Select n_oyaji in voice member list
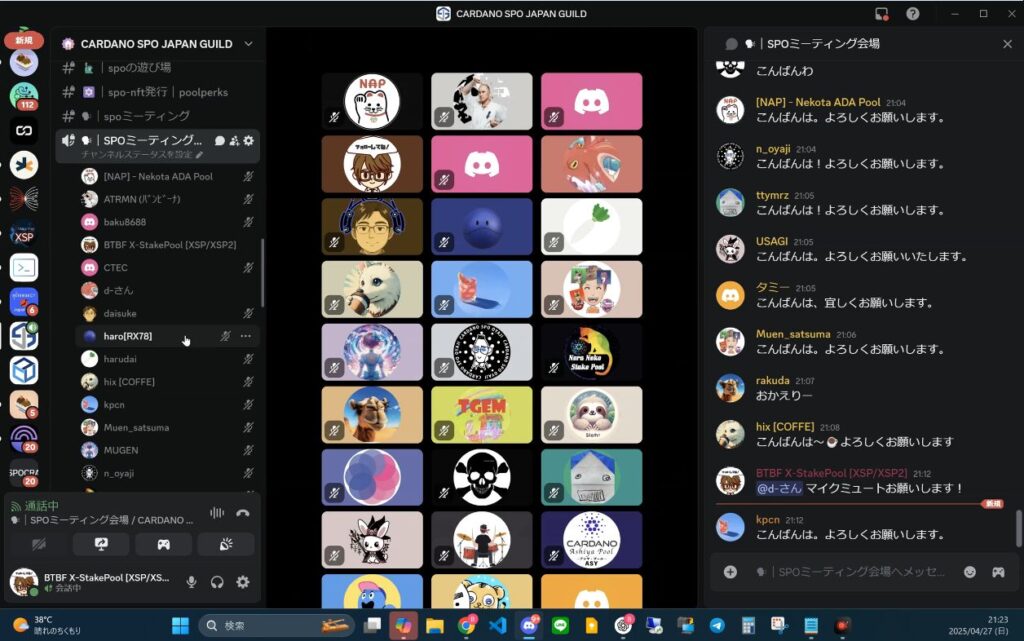The image size is (1024, 641). point(168,473)
